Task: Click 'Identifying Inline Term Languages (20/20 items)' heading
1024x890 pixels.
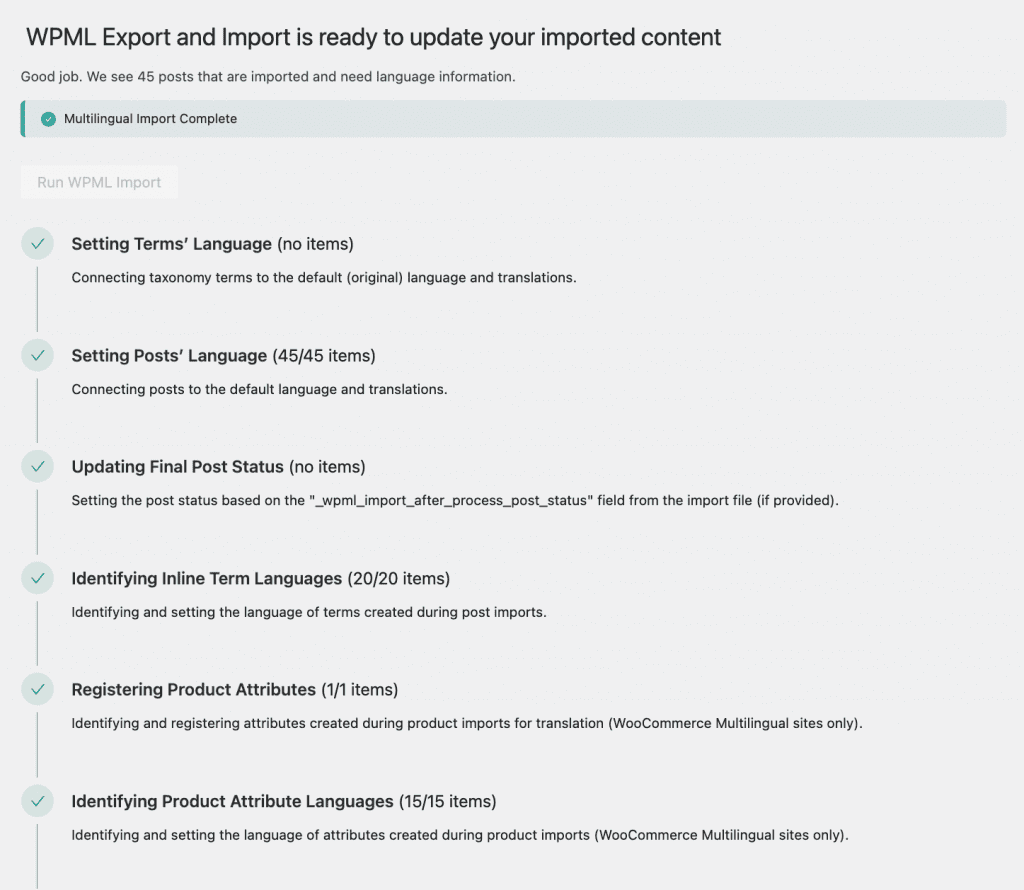Action: point(261,579)
